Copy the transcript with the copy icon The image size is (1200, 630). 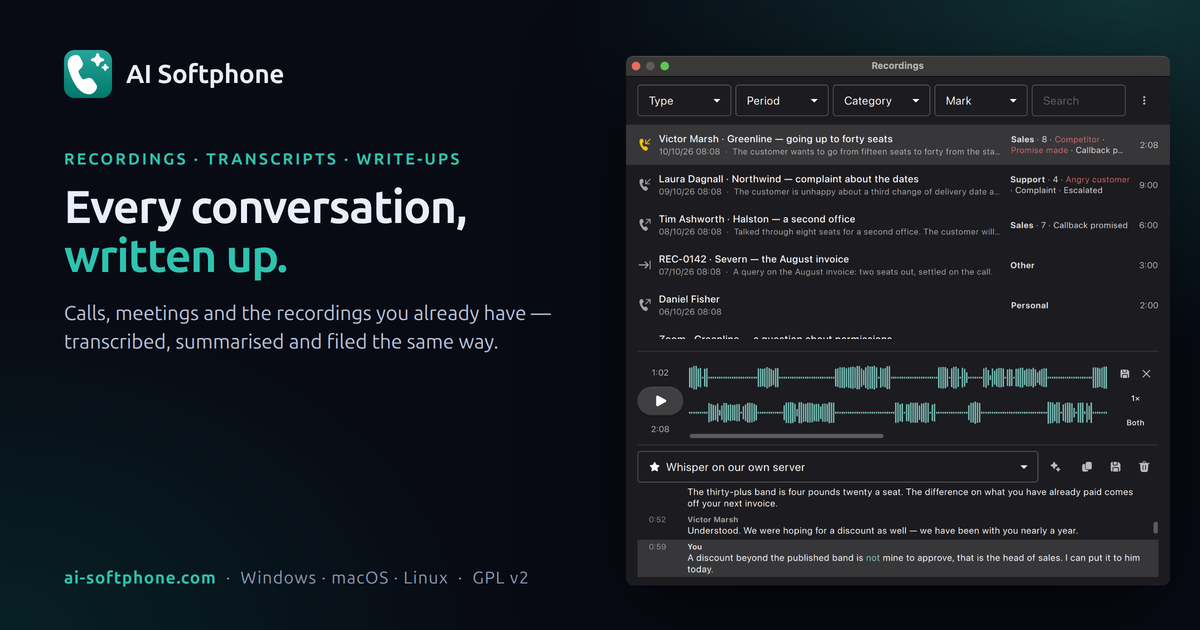[x=1086, y=467]
